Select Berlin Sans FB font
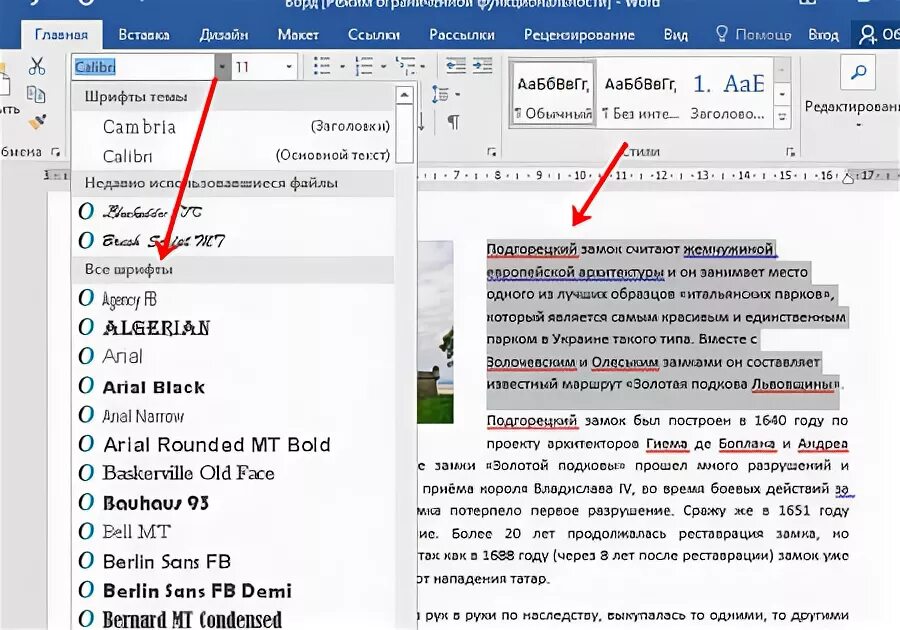The height and width of the screenshot is (630, 900). [x=234, y=561]
